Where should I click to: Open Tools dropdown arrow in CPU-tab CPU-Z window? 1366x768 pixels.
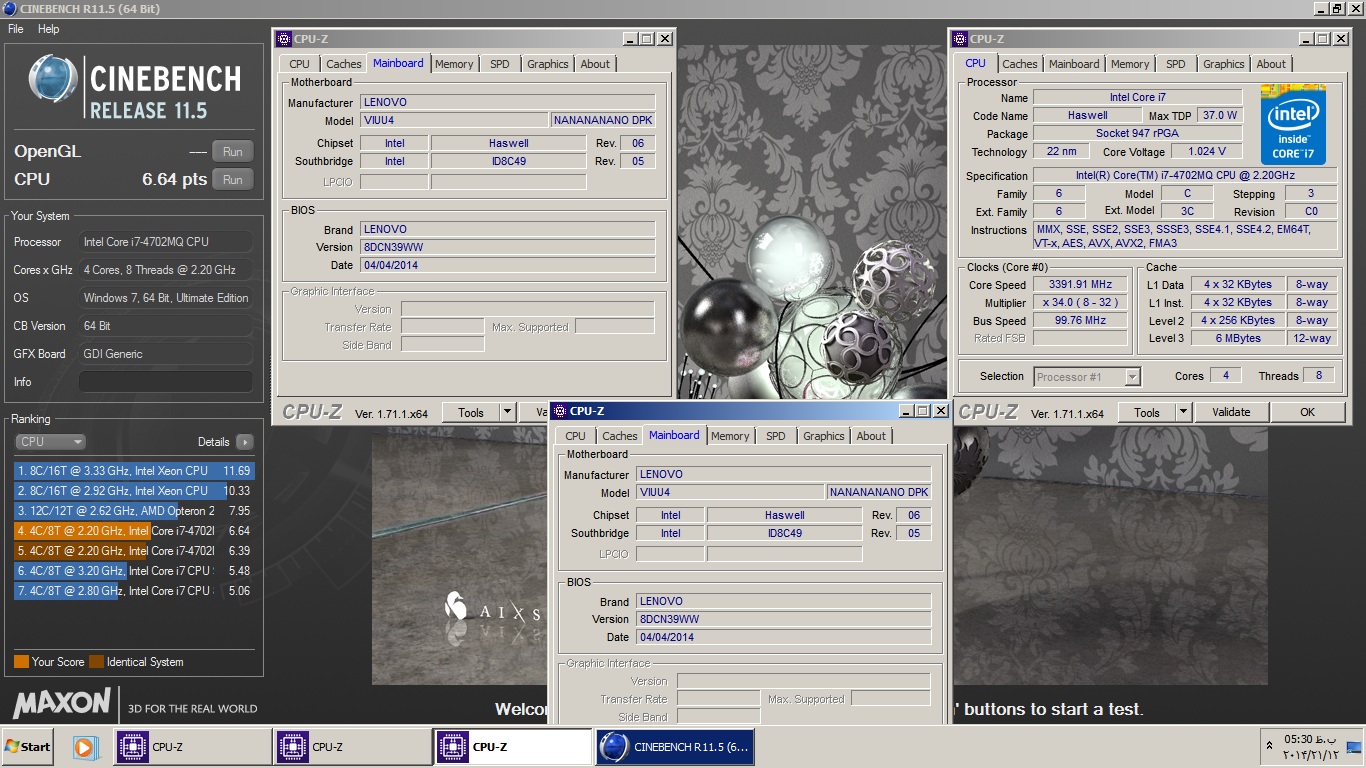click(1183, 412)
